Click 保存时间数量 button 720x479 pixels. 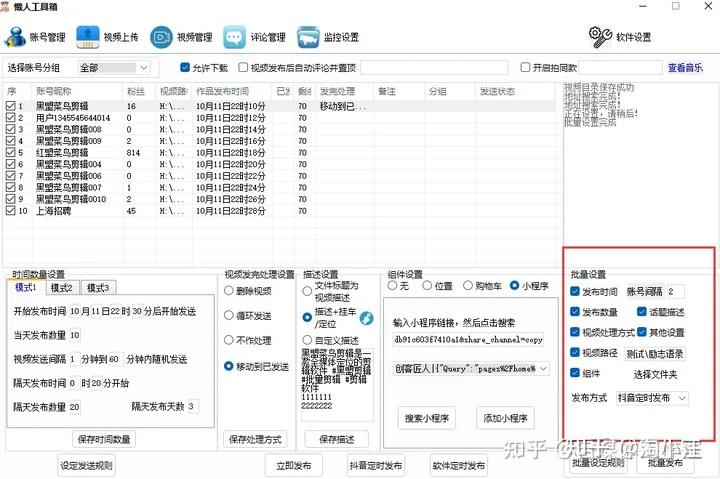[104, 439]
